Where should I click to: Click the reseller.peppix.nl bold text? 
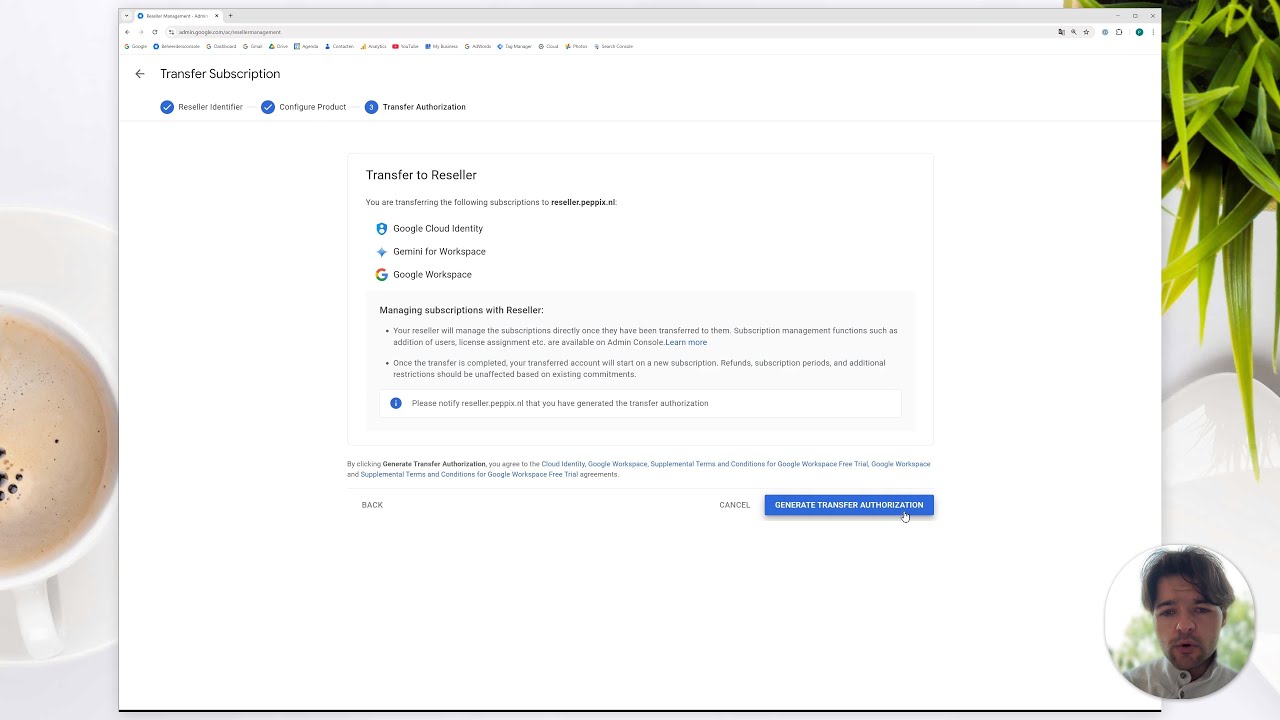(x=583, y=202)
